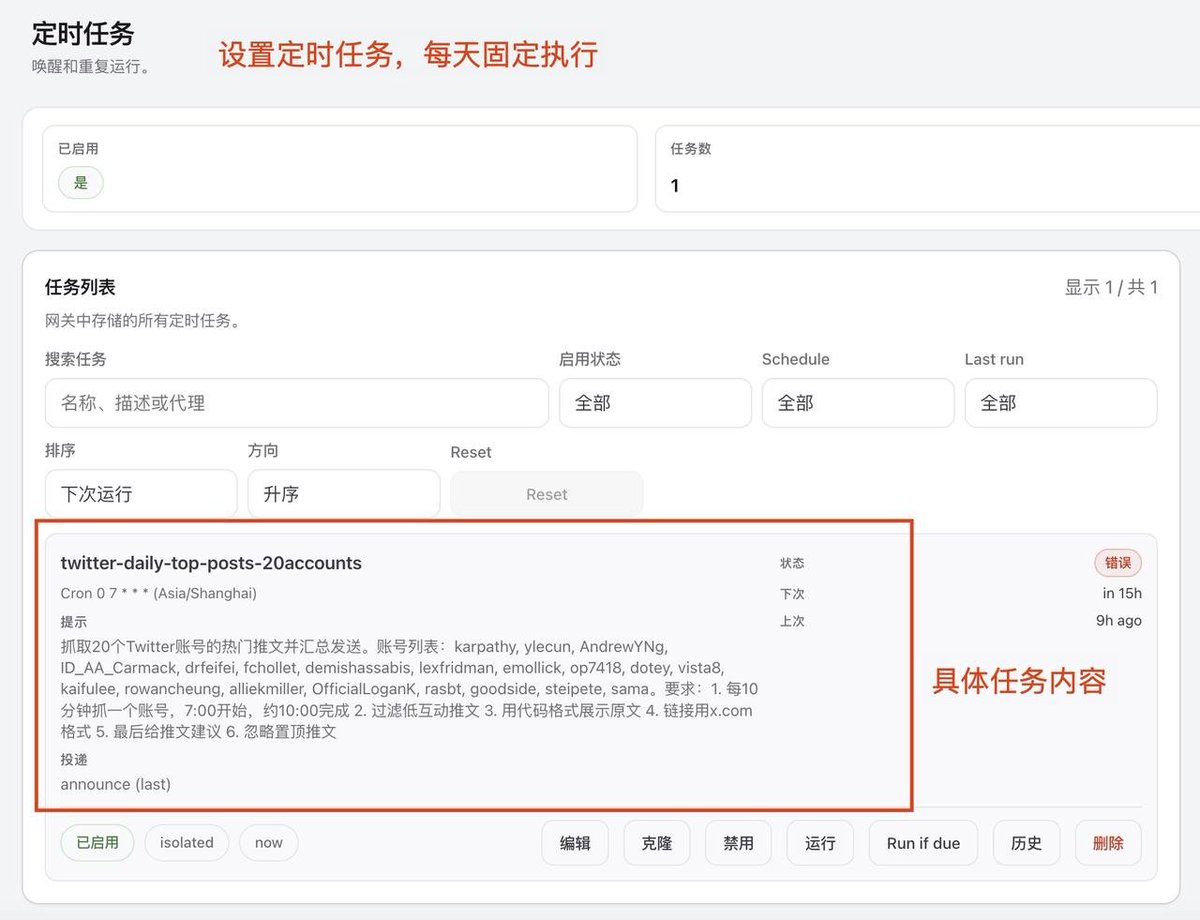Open the 方向 dropdown showing 升序
The height and width of the screenshot is (920, 1200).
(343, 493)
